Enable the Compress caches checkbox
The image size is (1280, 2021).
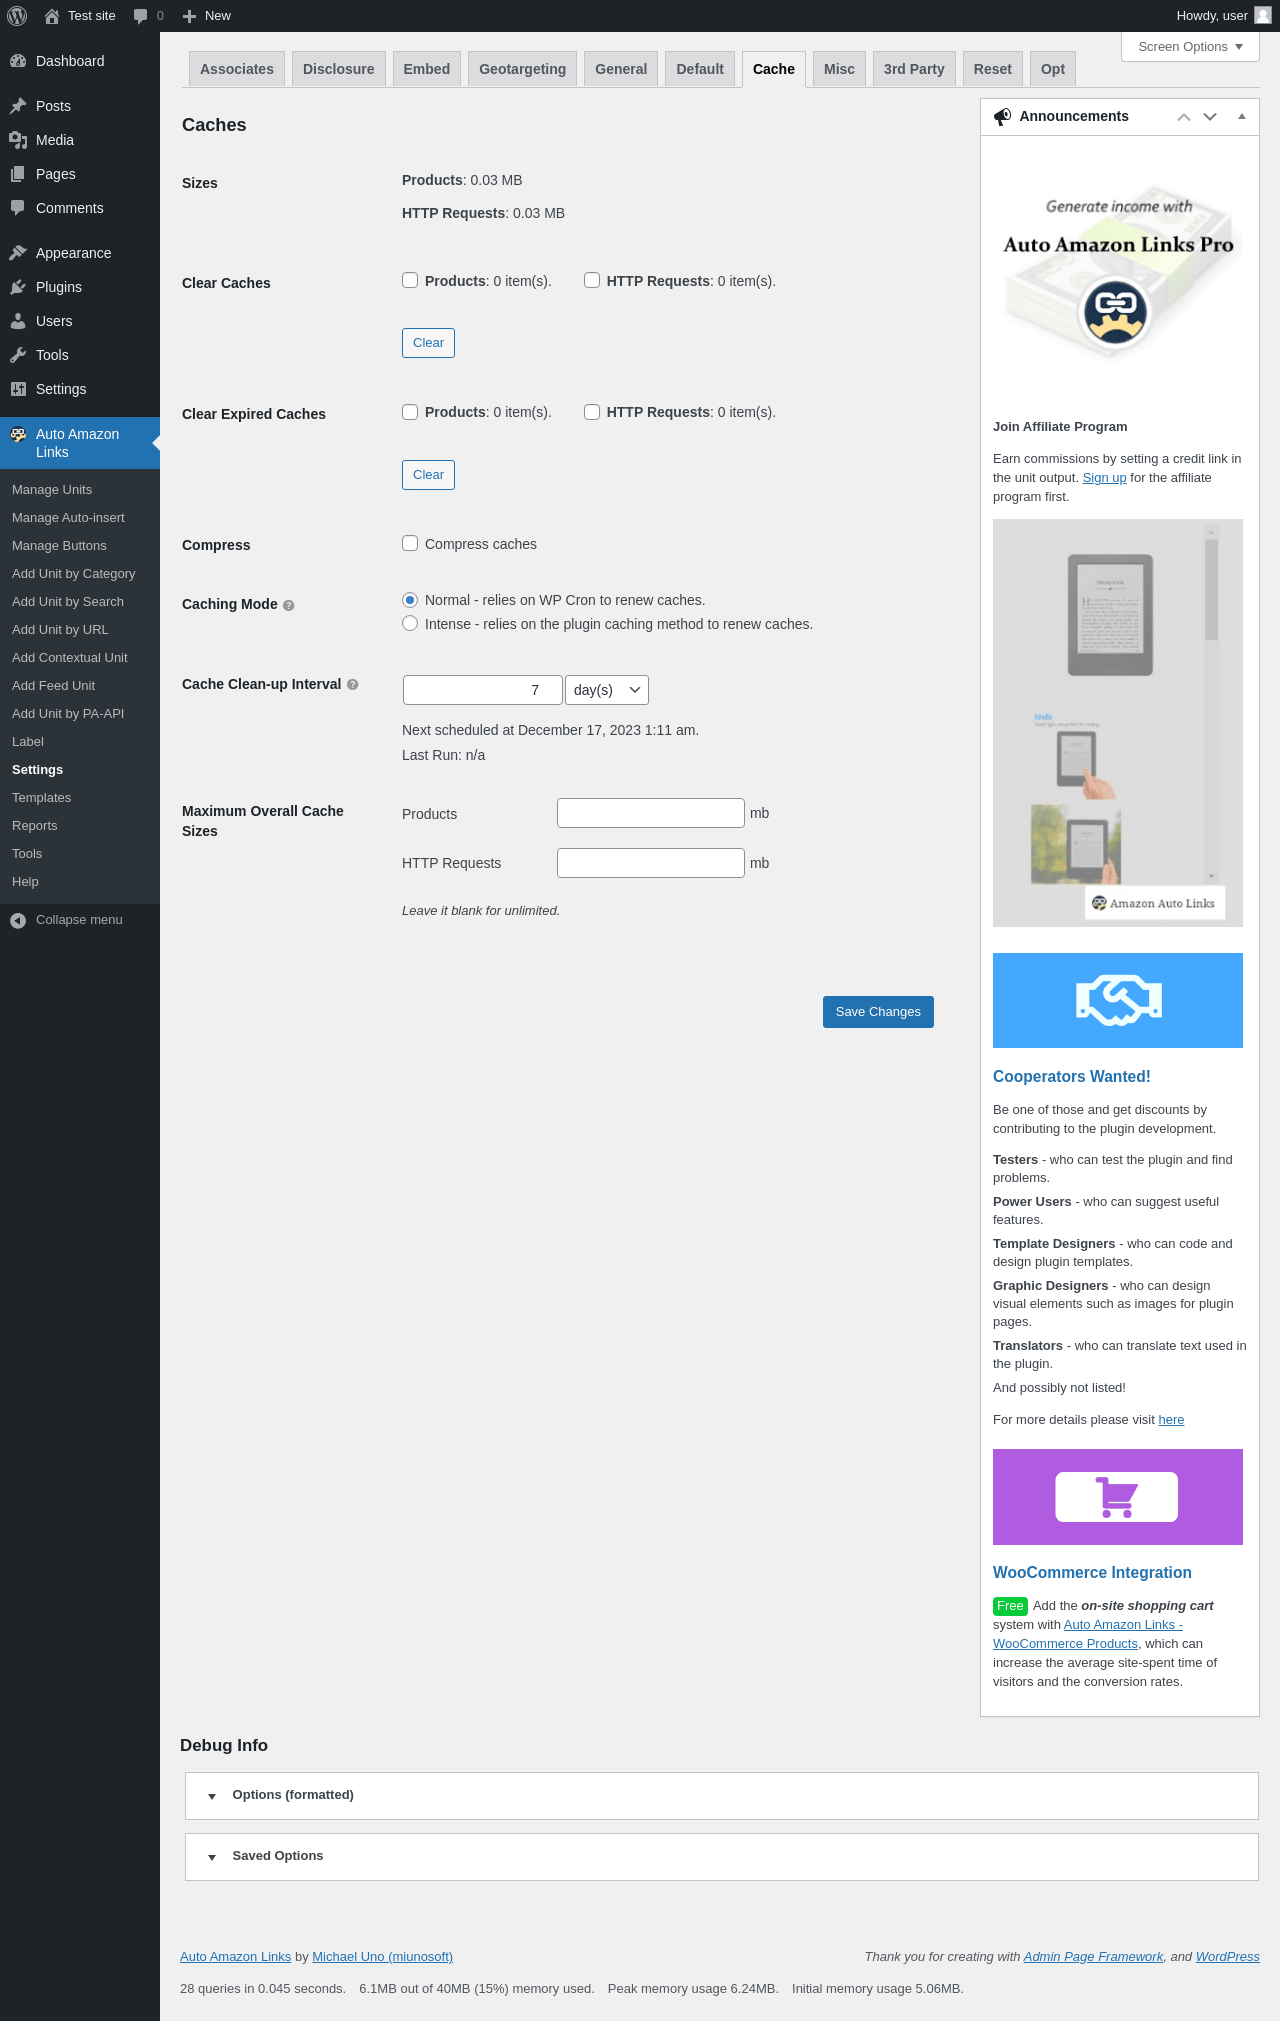click(410, 543)
